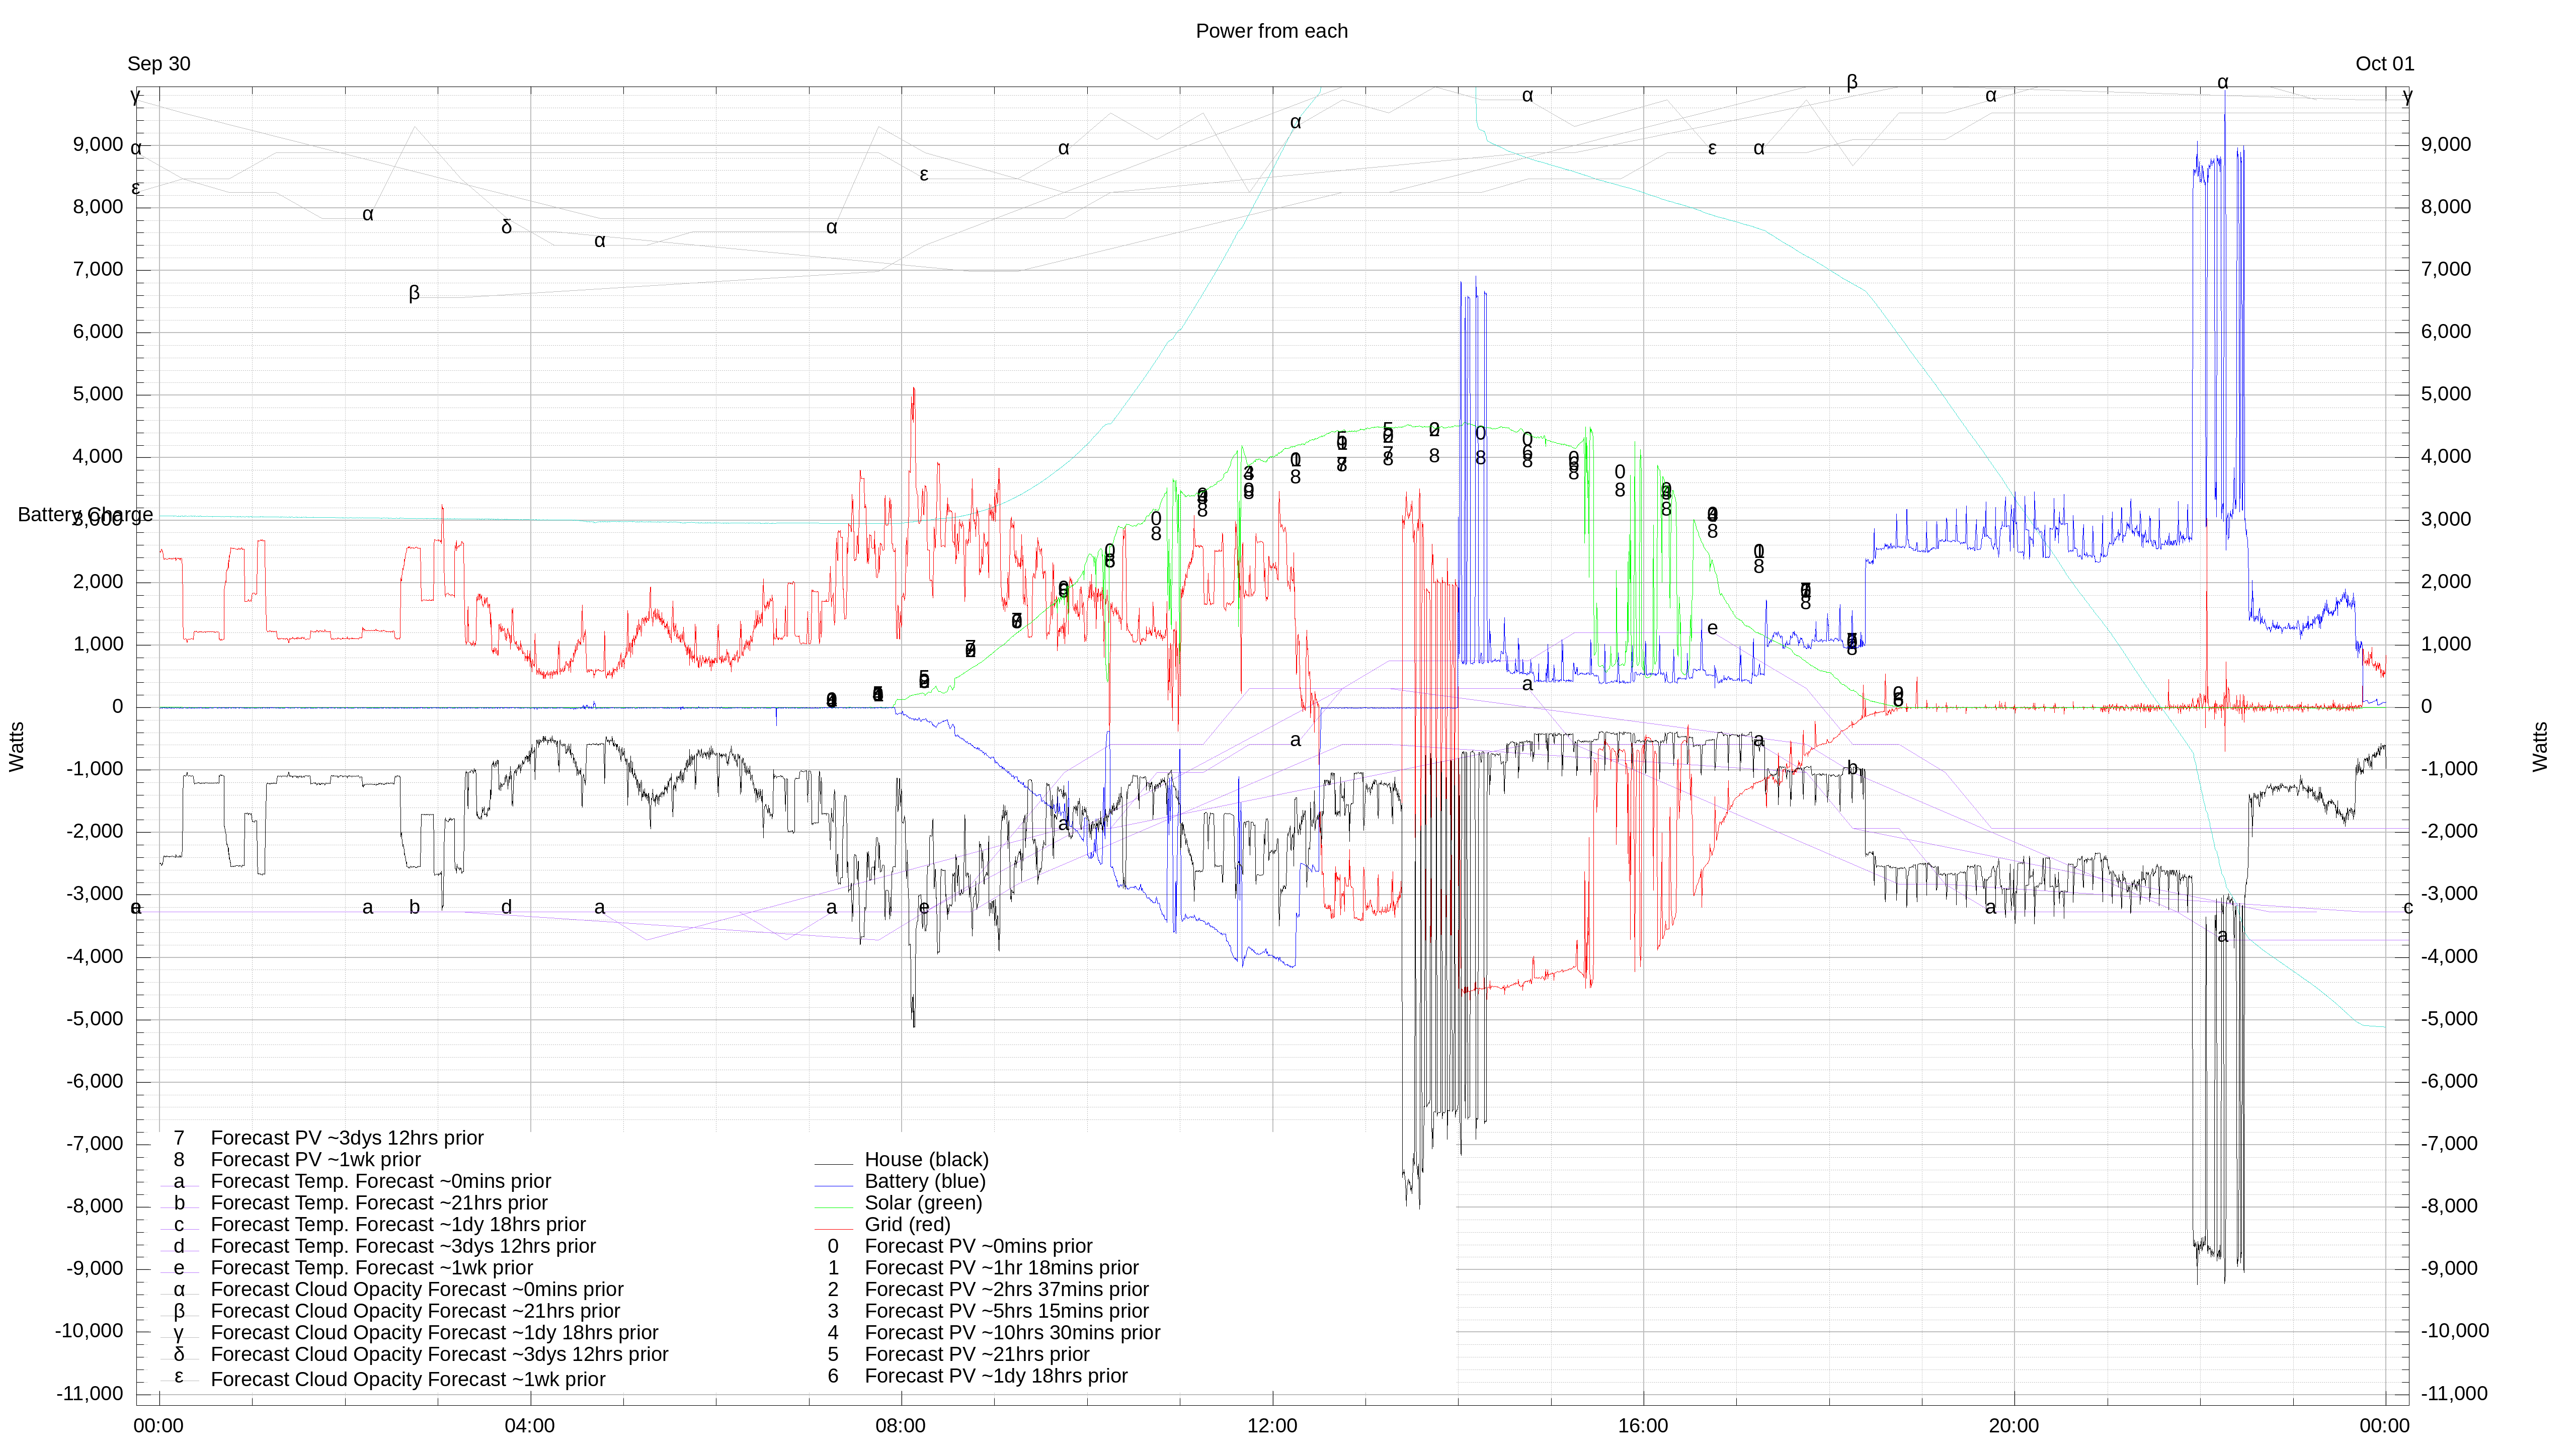Click the "08:00" x-axis tick label

900,1426
